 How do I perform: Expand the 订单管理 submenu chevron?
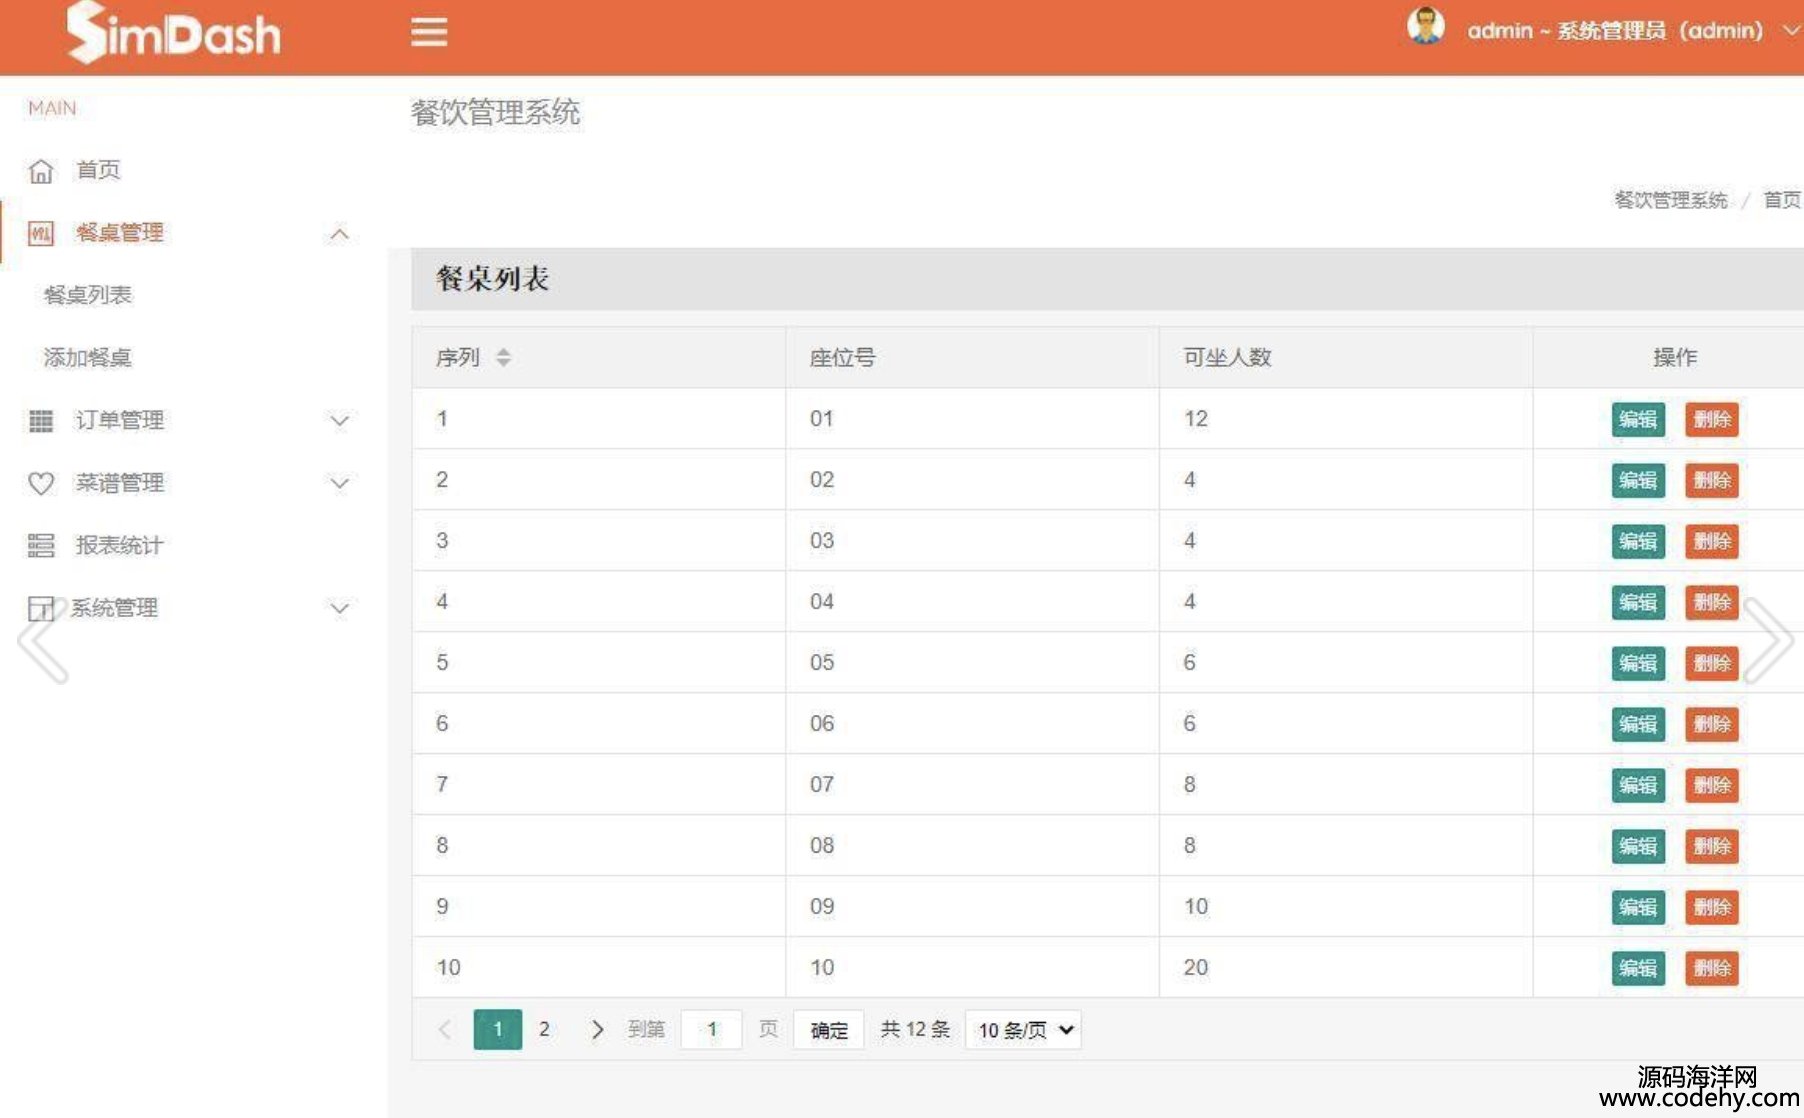coord(340,421)
